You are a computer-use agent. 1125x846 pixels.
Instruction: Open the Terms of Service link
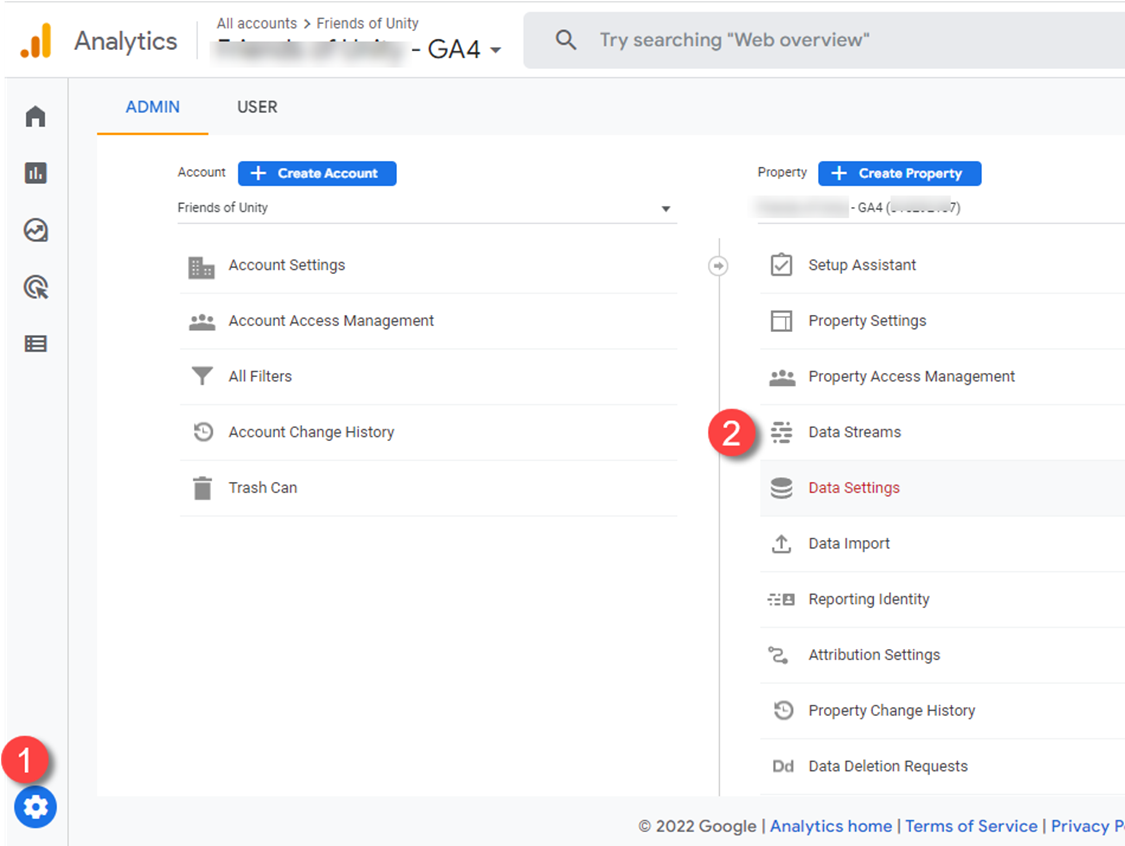coord(971,827)
